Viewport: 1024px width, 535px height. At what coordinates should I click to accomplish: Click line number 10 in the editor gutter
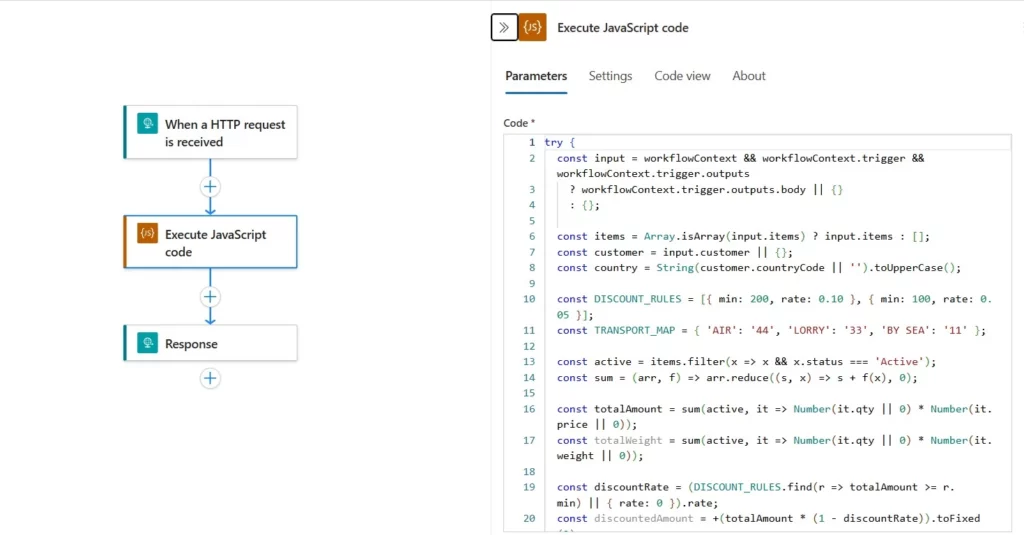coord(529,299)
